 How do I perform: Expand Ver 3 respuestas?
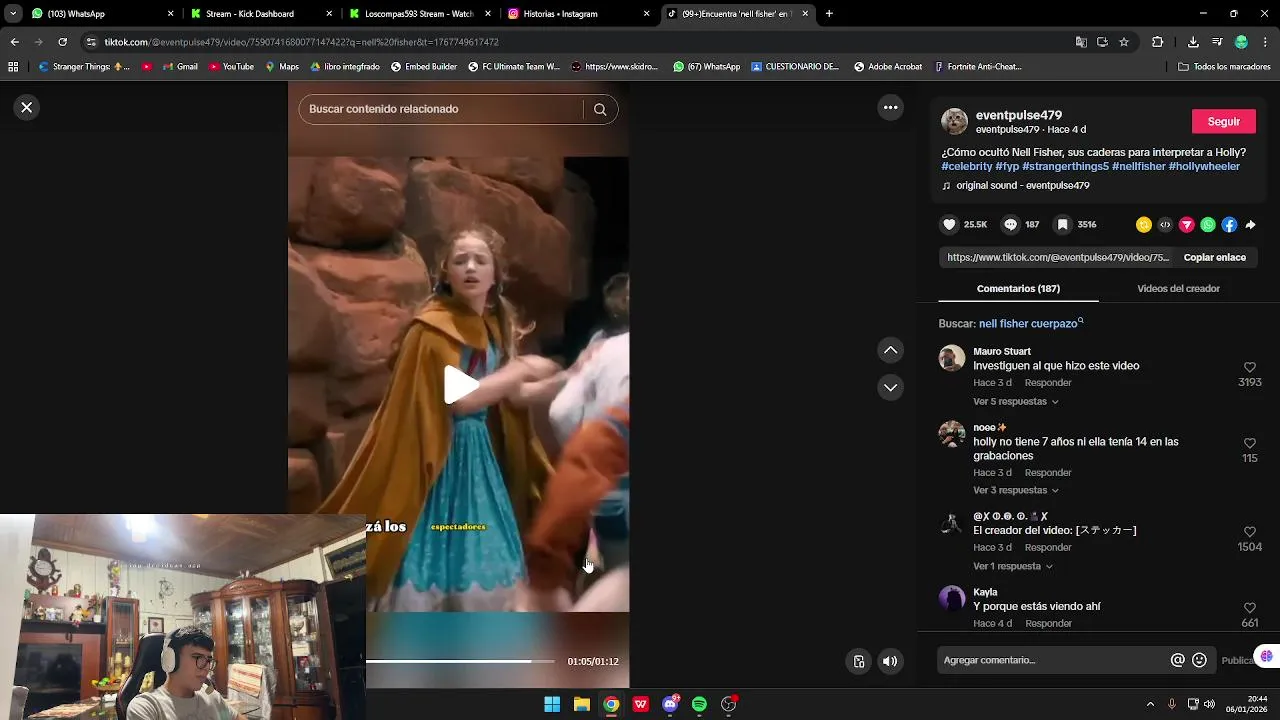click(1015, 490)
